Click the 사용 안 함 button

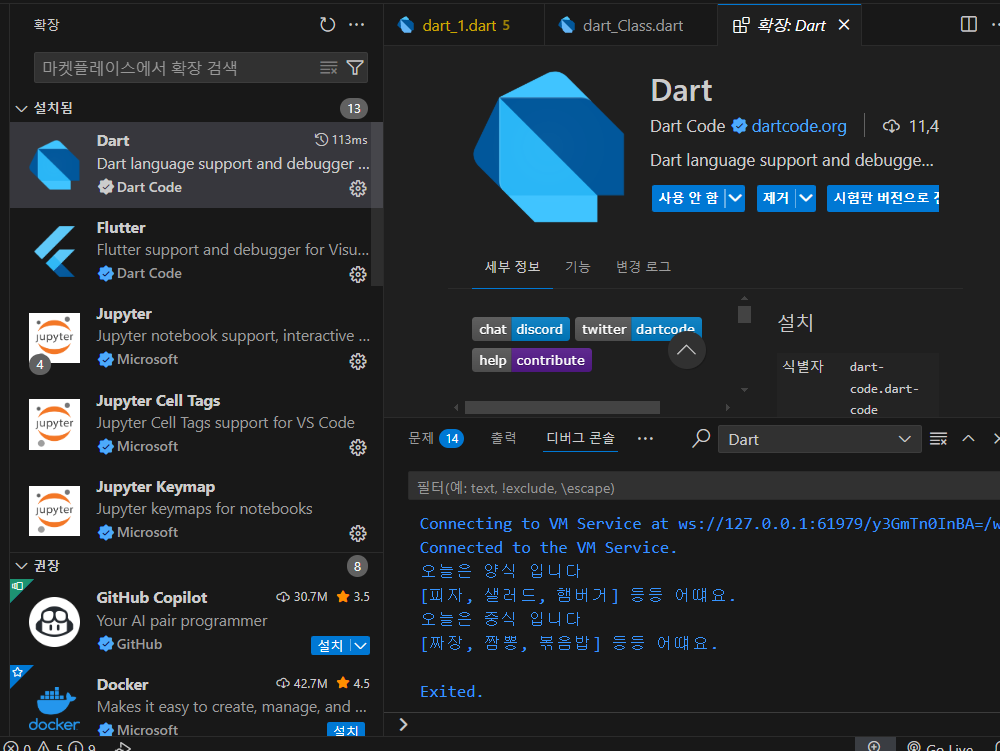pos(689,198)
